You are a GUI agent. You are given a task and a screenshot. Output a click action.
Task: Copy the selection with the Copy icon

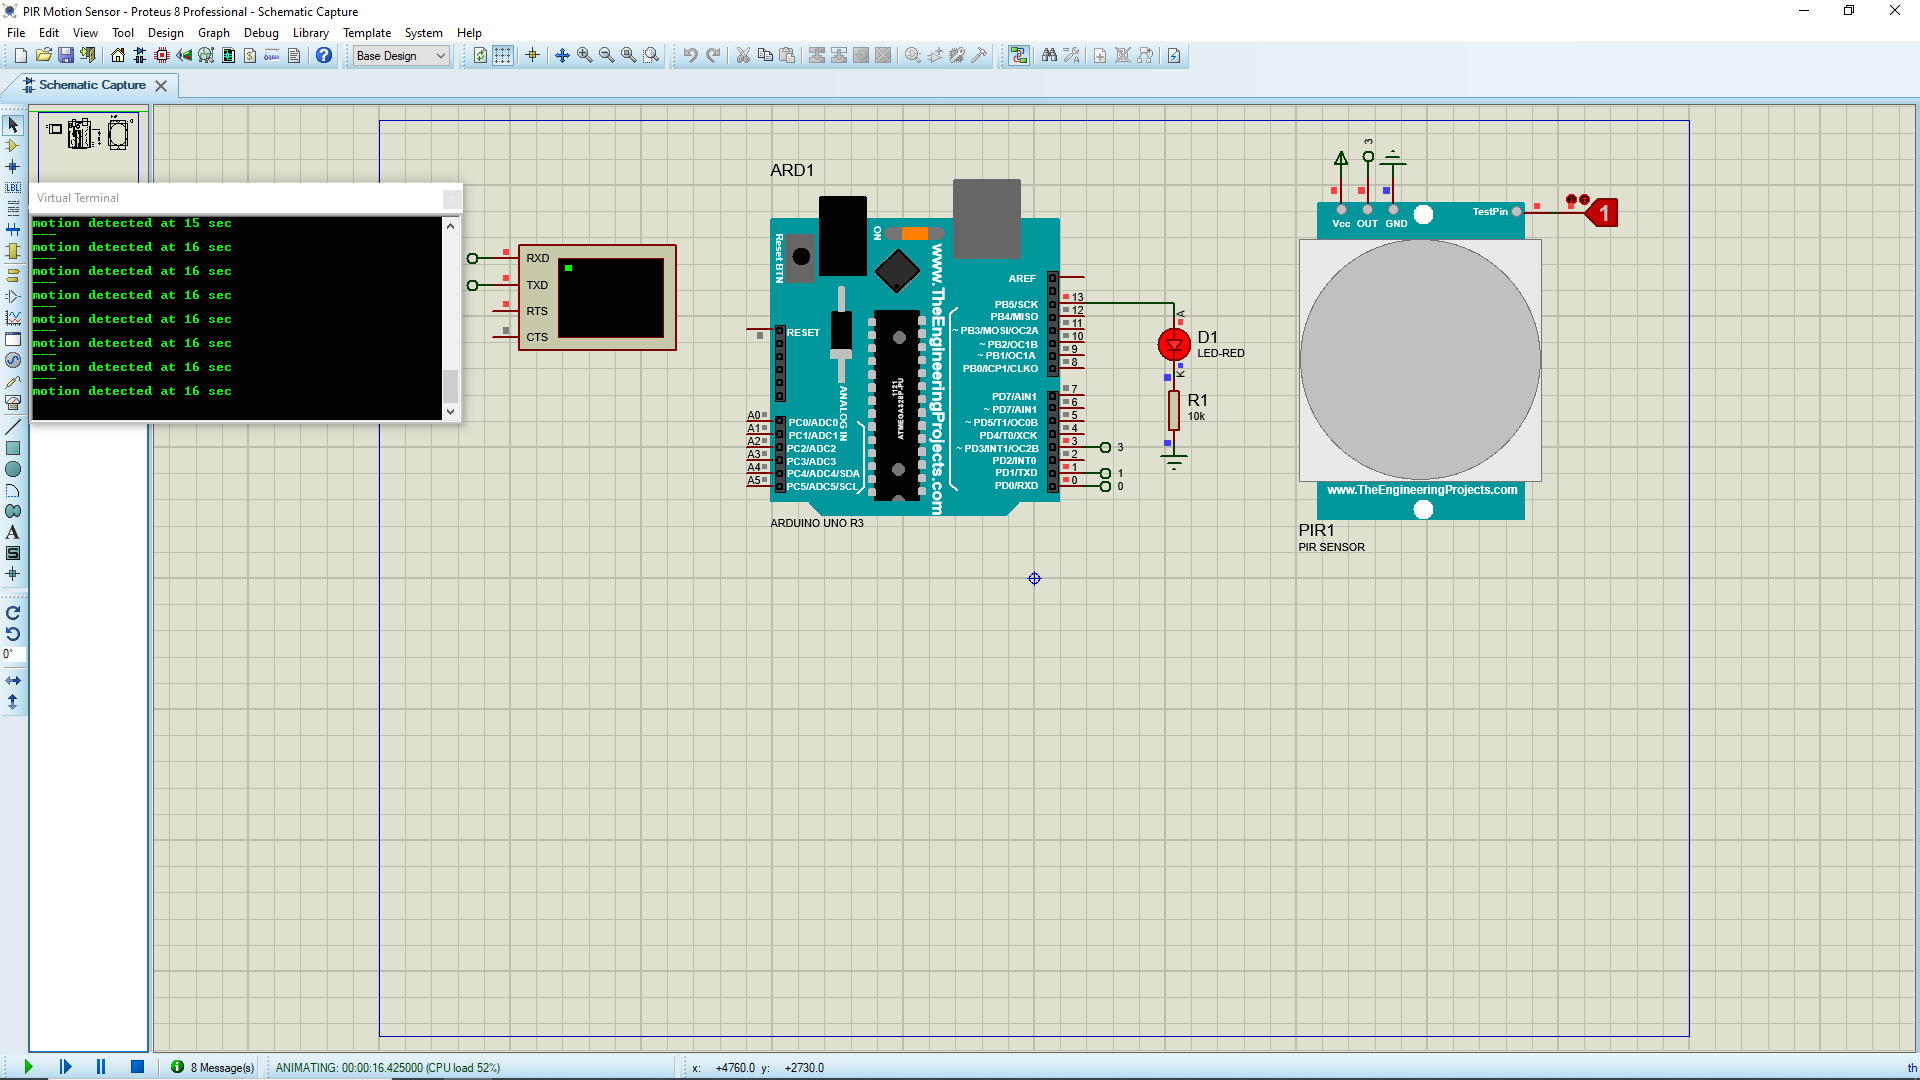(765, 56)
